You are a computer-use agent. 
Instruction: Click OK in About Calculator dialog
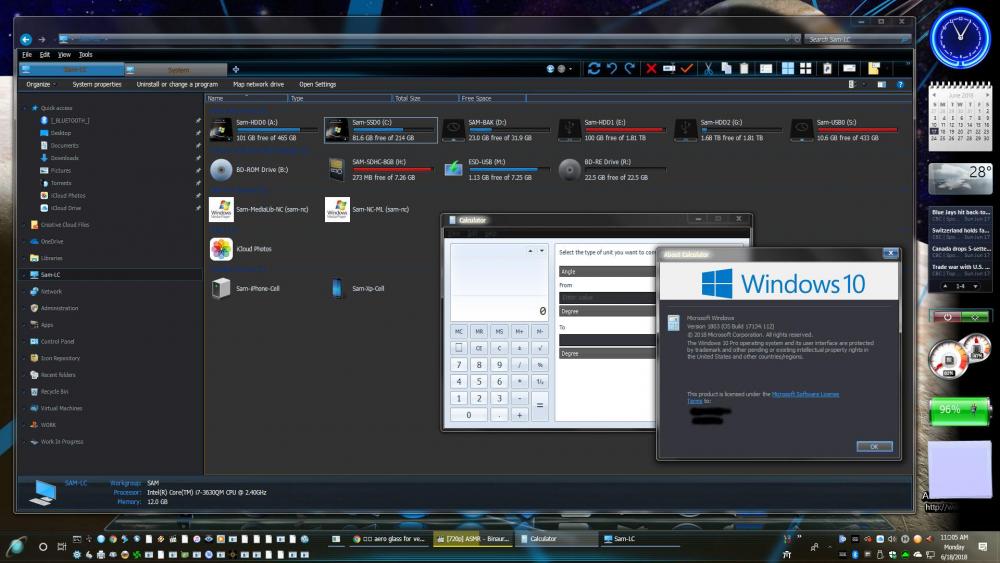[873, 446]
